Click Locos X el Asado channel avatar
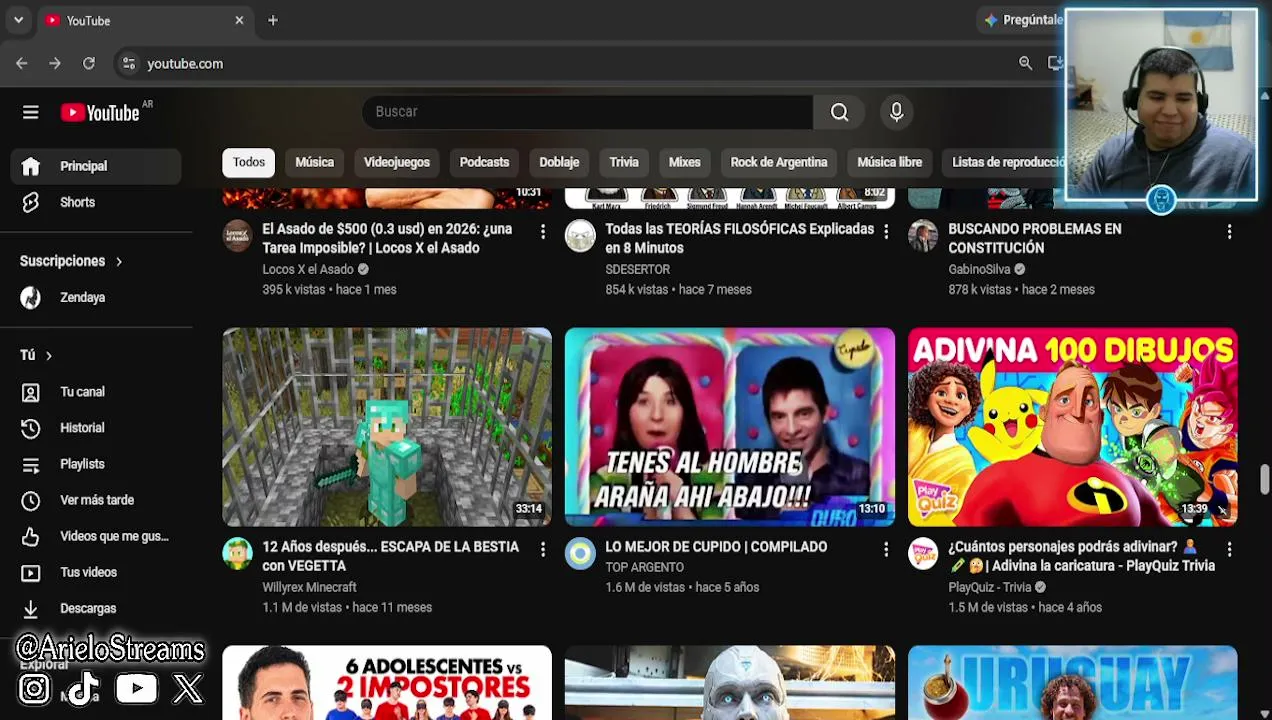This screenshot has height=720, width=1272. tap(237, 236)
